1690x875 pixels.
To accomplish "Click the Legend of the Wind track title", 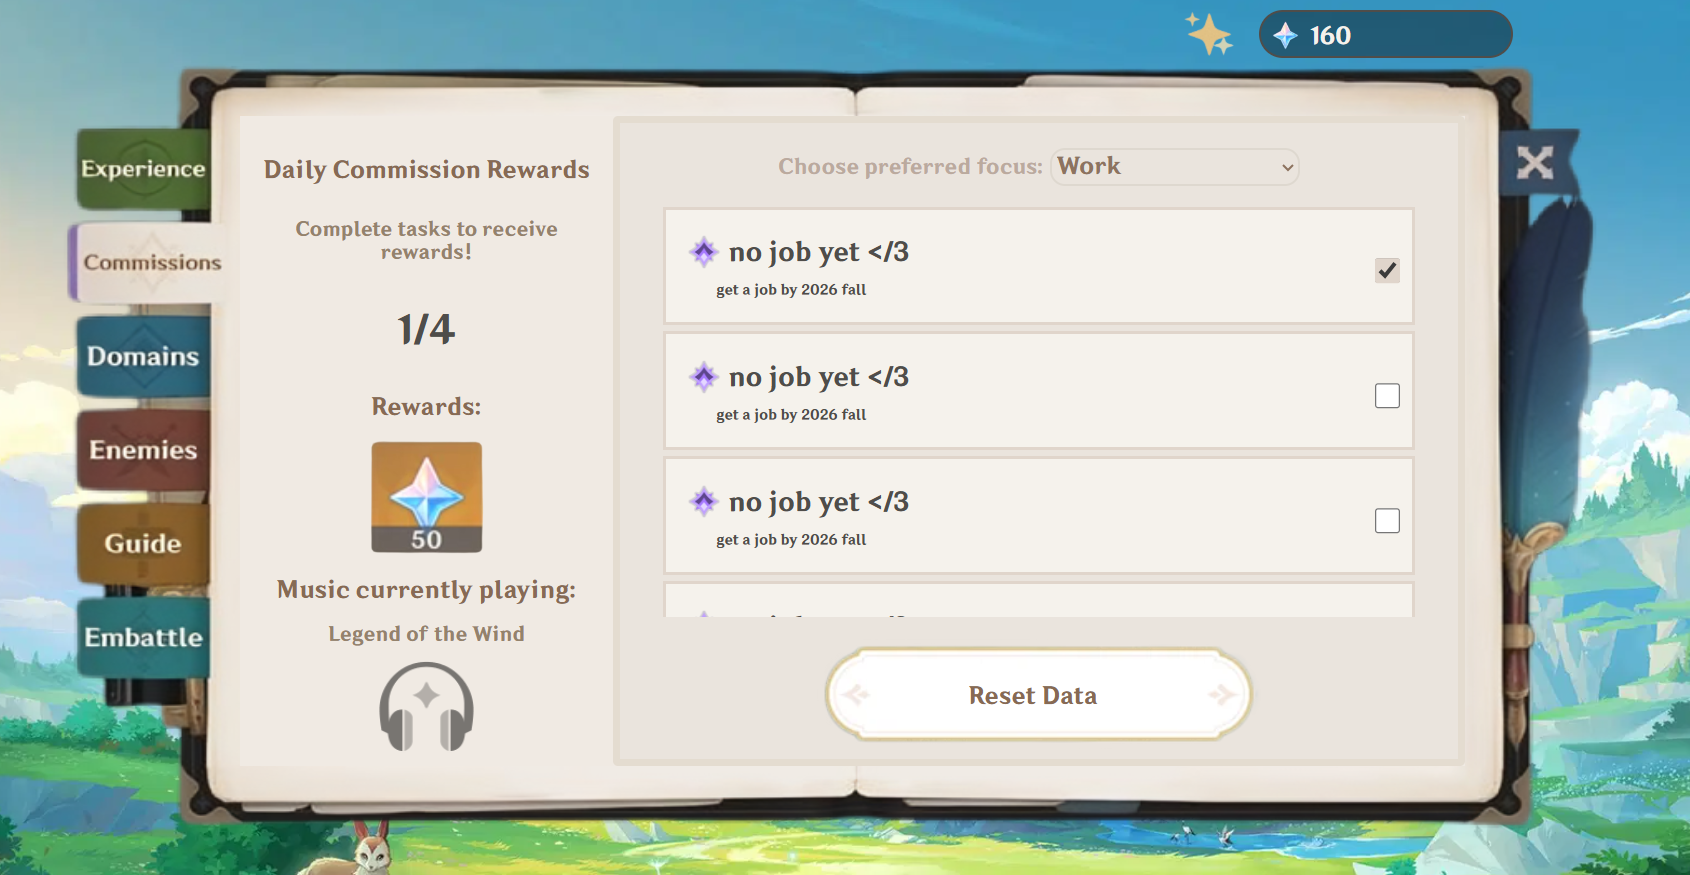I will tap(426, 634).
